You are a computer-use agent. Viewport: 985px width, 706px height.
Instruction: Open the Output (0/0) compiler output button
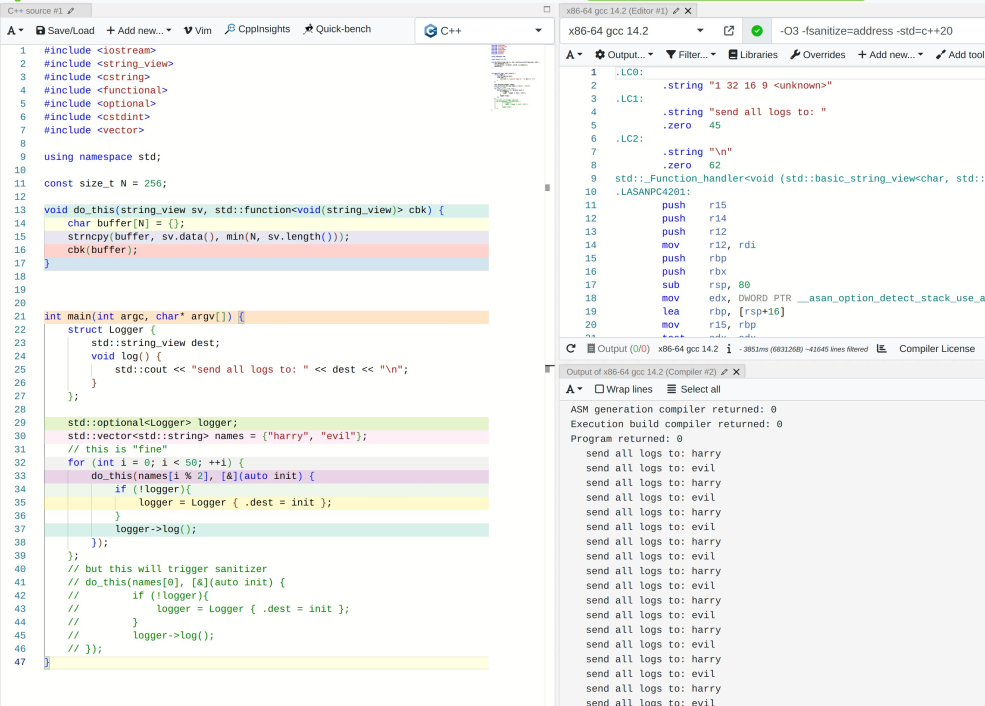pyautogui.click(x=618, y=349)
